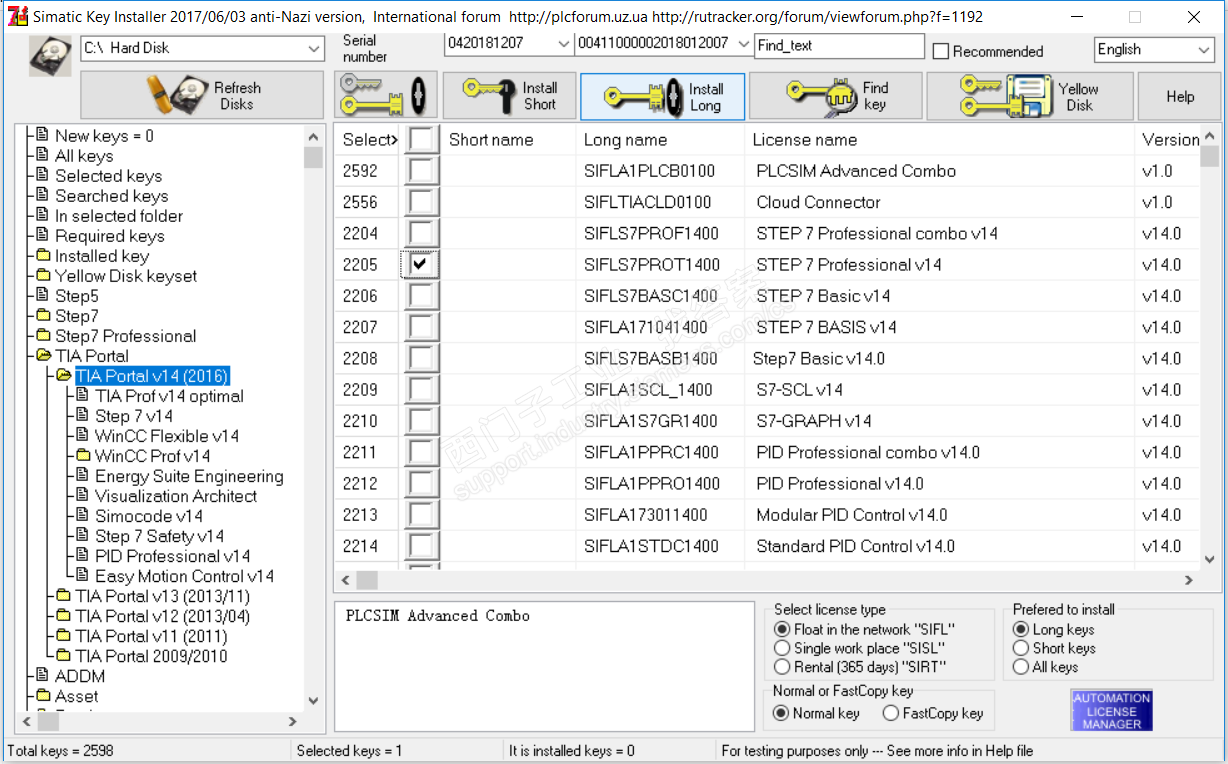Click the double-key install toggle button
Viewport: 1228px width, 764px height.
pyautogui.click(x=386, y=96)
